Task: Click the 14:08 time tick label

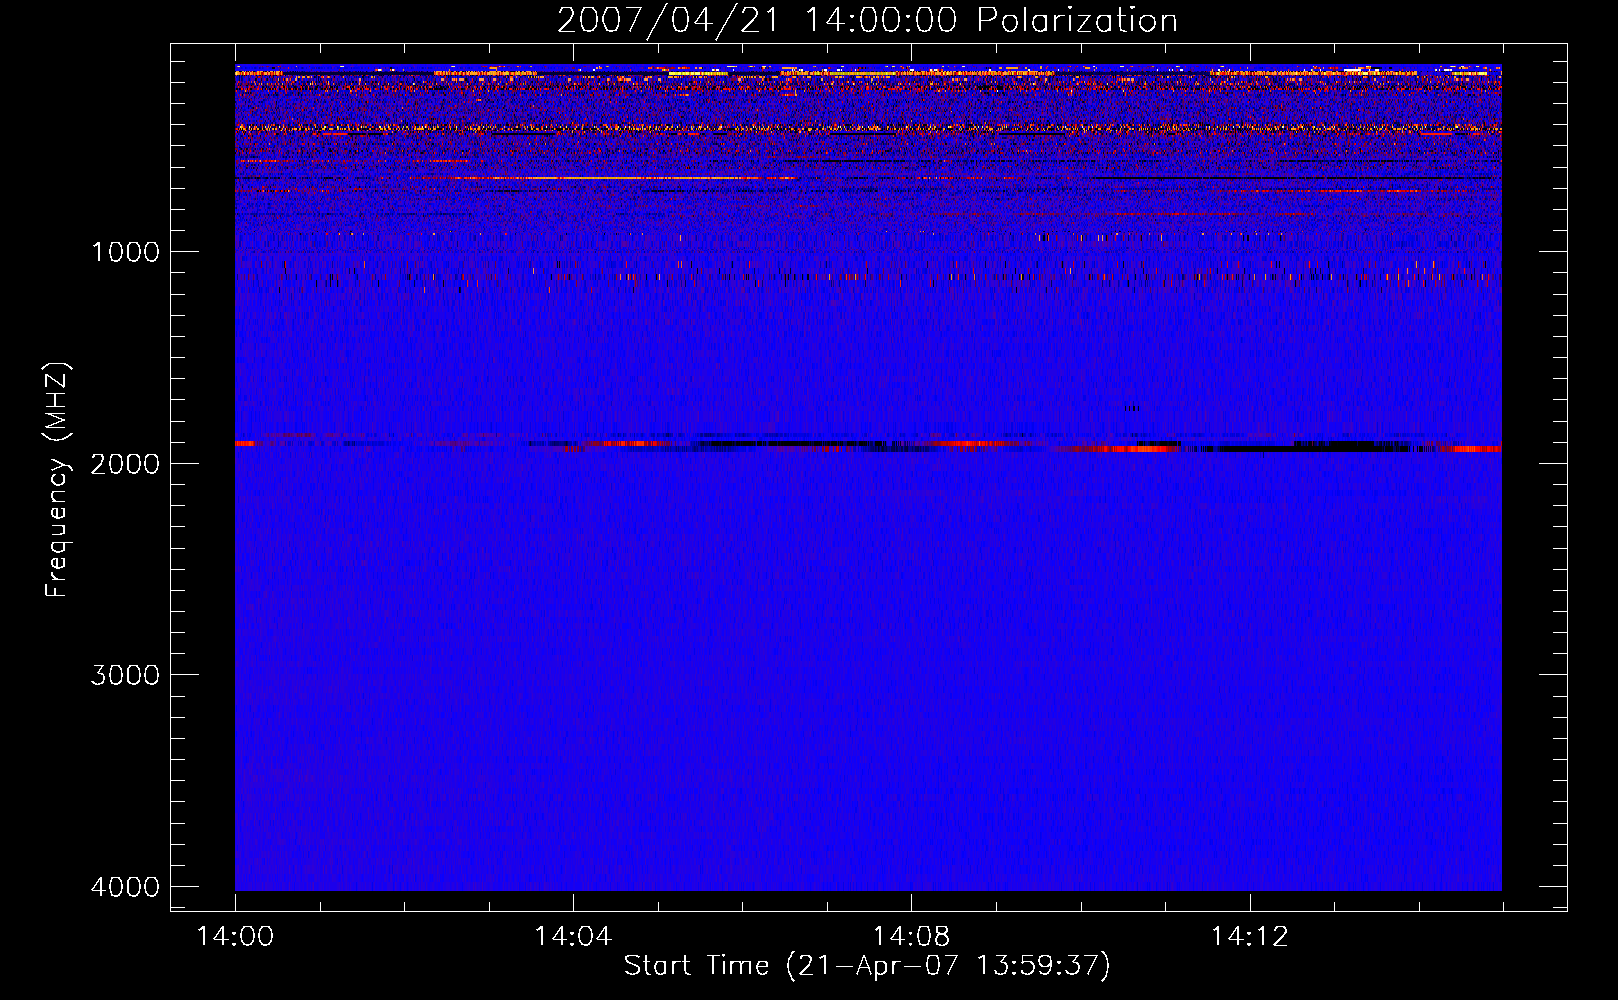Action: 911,936
